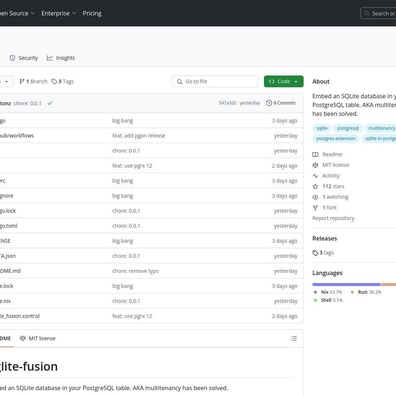Open the 3 tags link under Releases

[x=327, y=253]
